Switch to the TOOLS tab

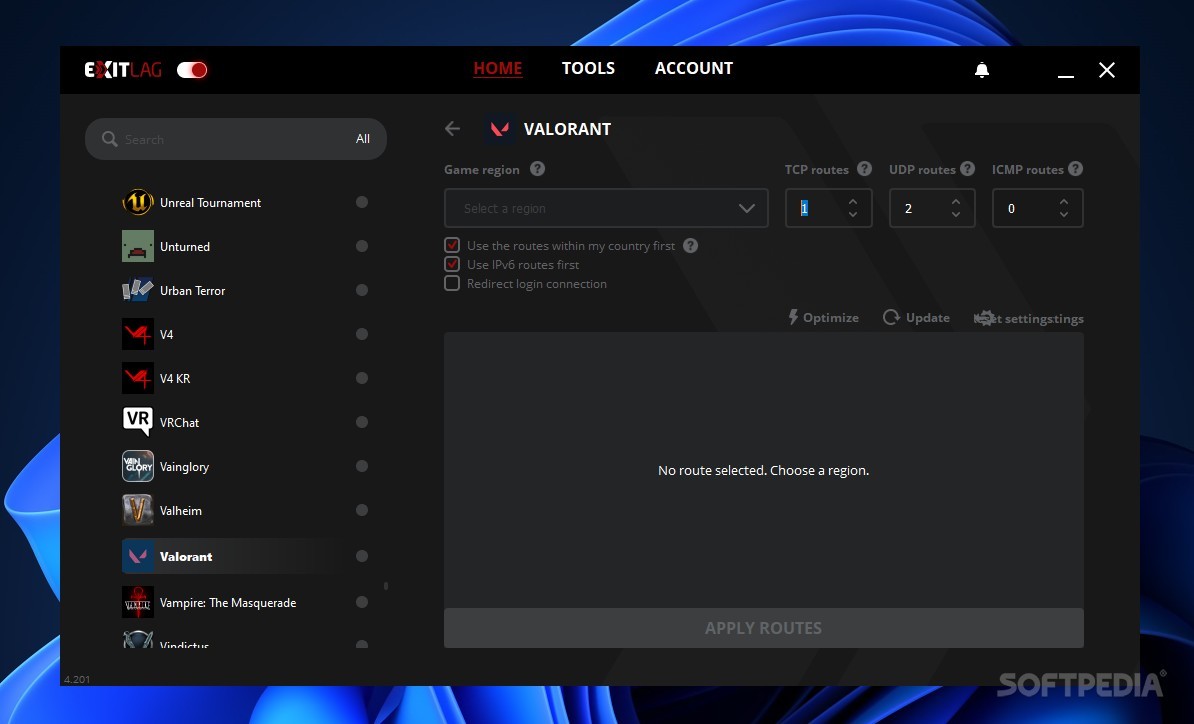tap(588, 69)
